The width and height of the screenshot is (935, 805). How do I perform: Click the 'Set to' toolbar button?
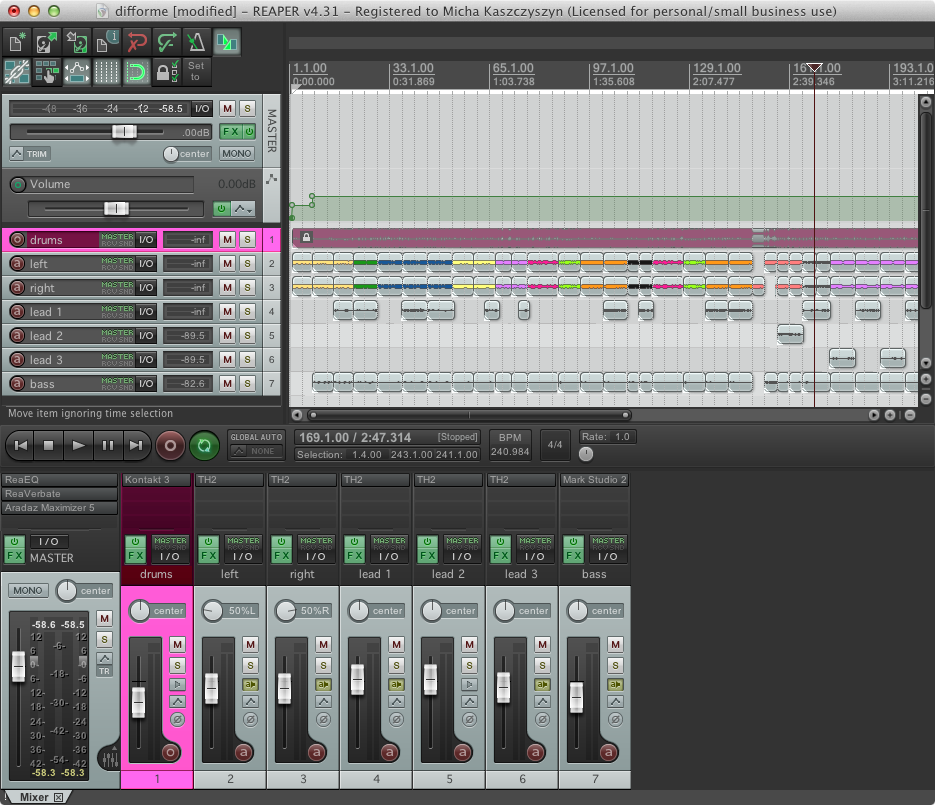[196, 72]
